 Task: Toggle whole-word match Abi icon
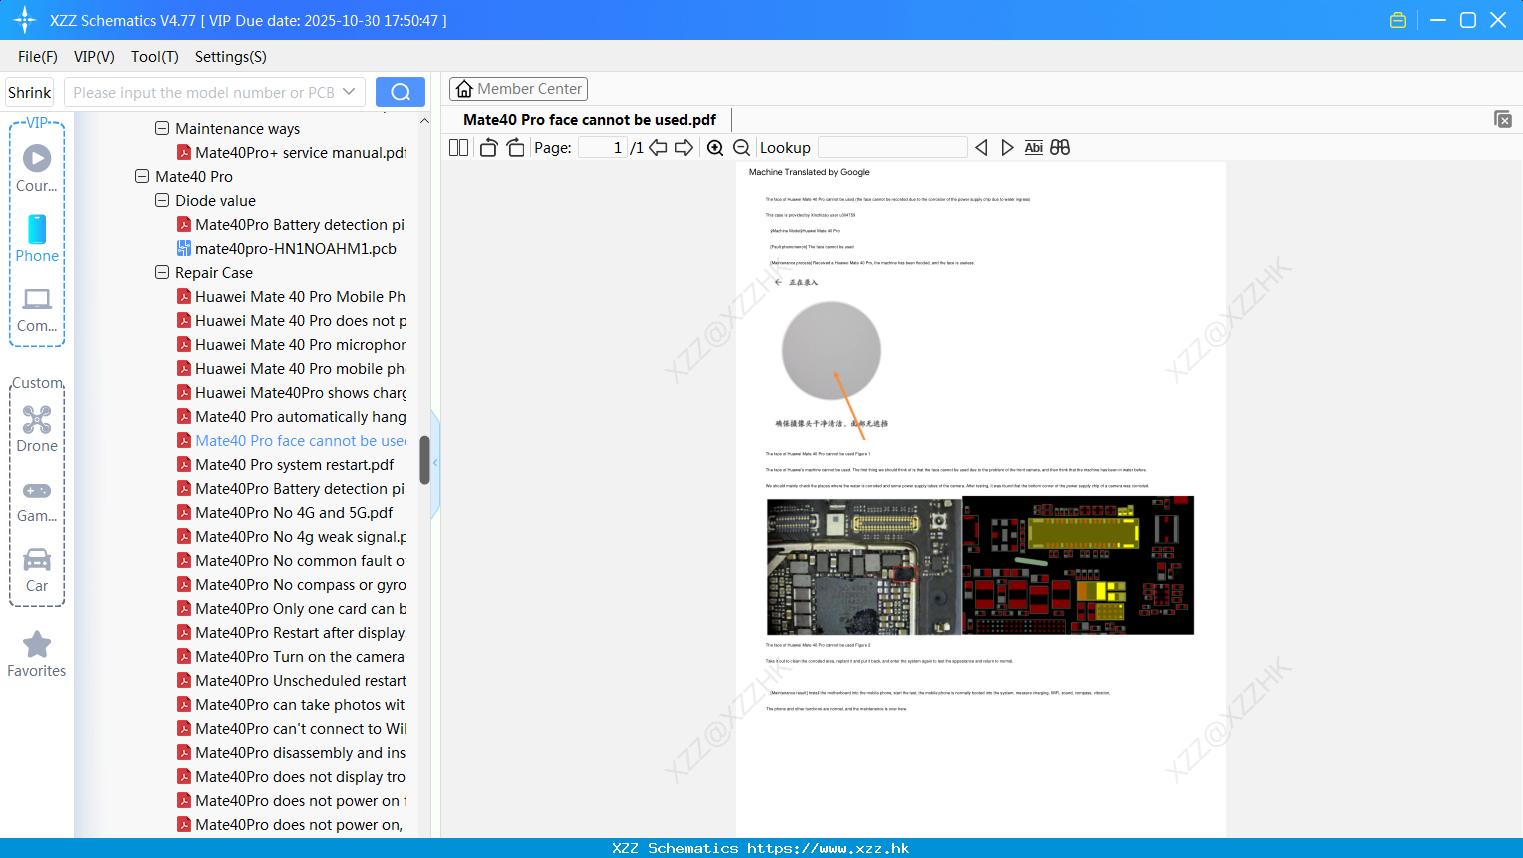point(1034,148)
